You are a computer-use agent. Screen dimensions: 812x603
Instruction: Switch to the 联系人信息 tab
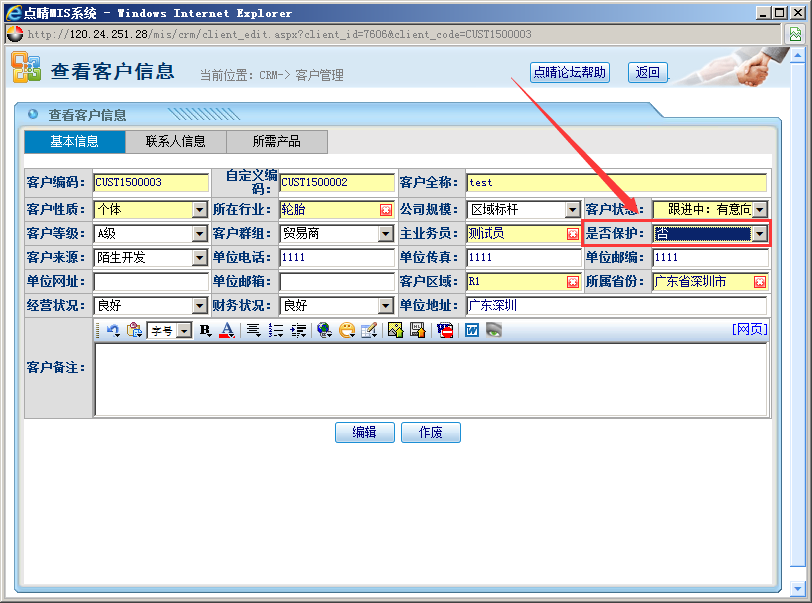click(x=175, y=142)
